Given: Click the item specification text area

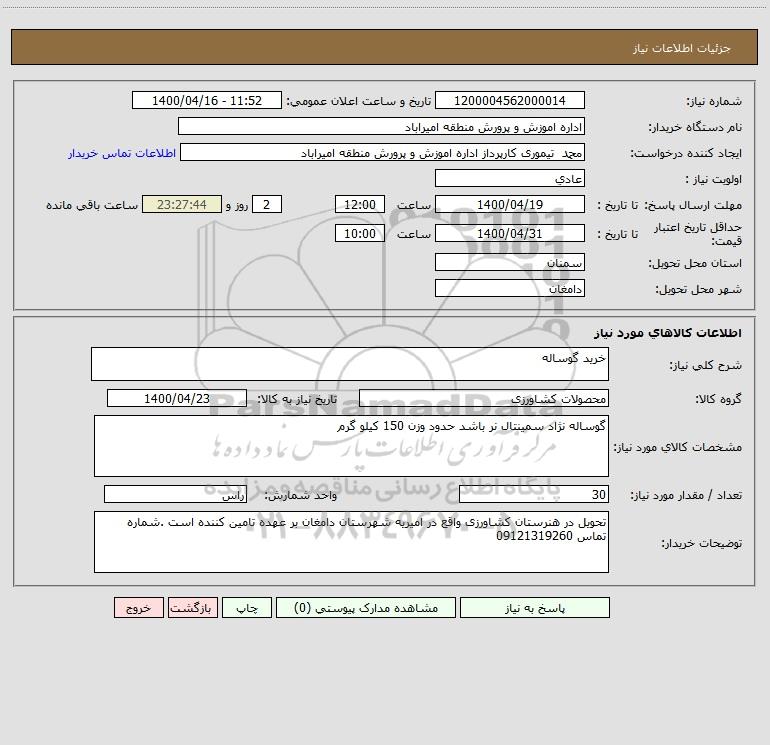Looking at the screenshot, I should pos(351,446).
